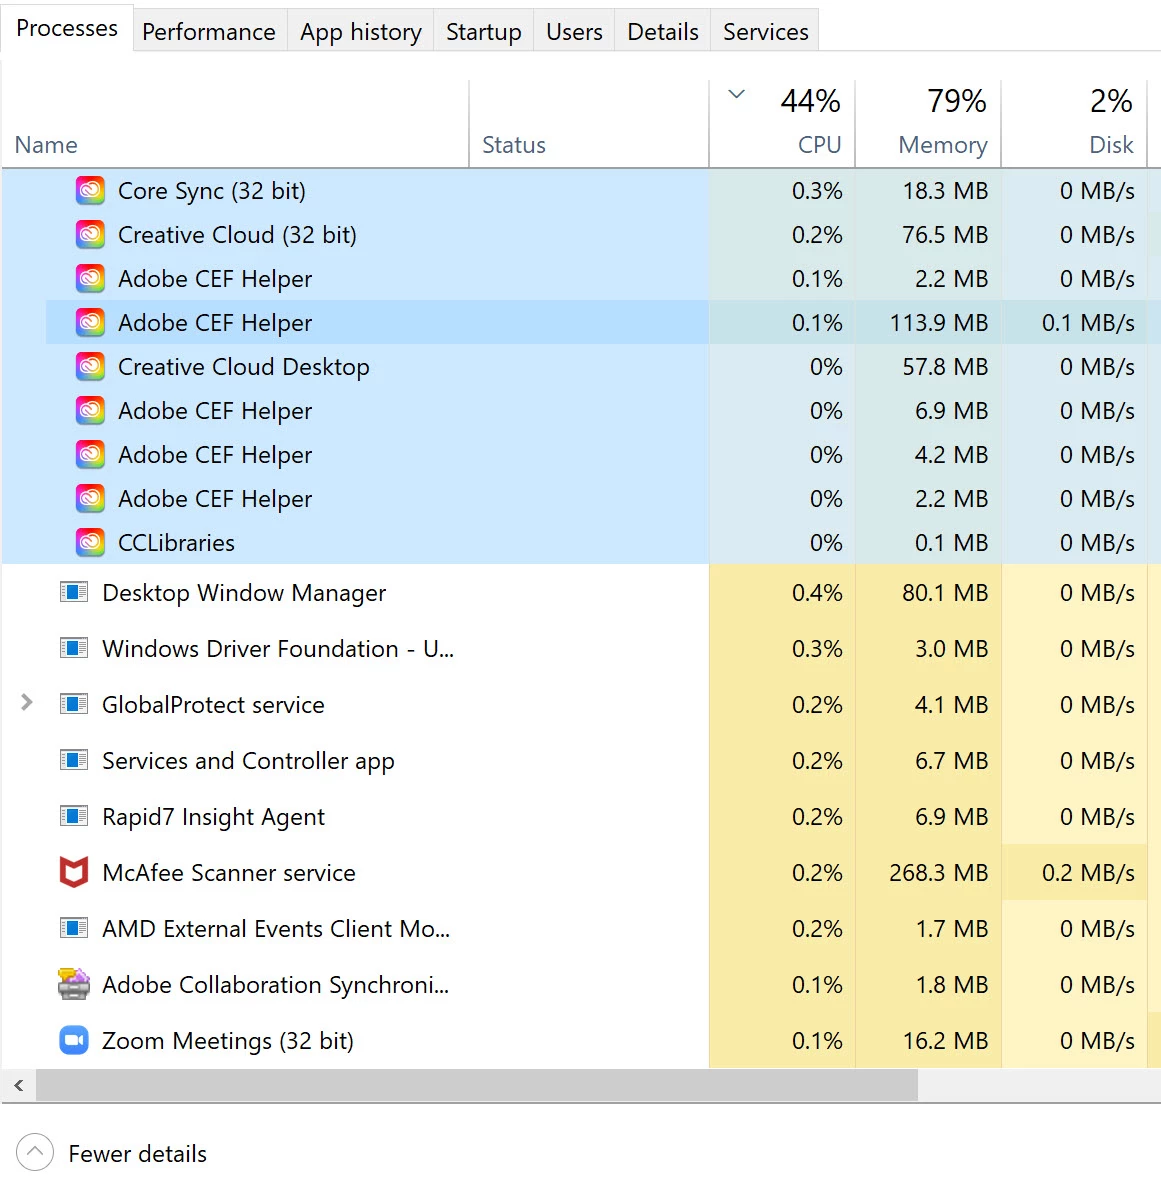Click the Windows Driver Foundation icon
This screenshot has width=1161, height=1200.
pos(74,648)
